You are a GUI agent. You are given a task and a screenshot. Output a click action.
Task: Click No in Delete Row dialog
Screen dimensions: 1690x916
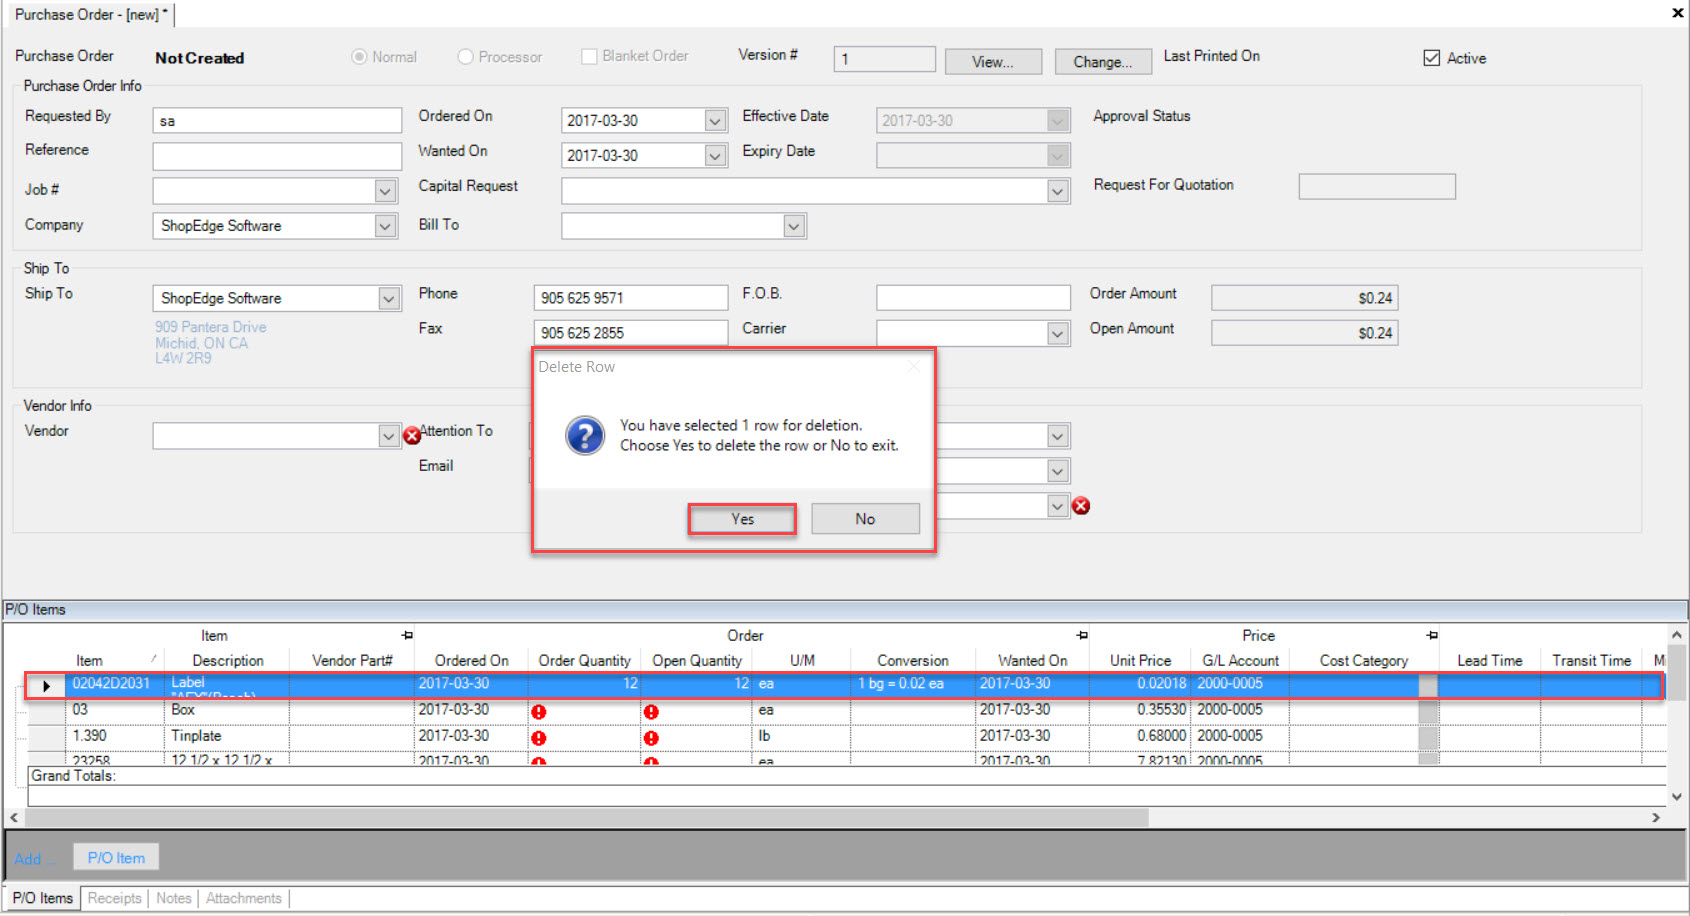click(865, 519)
